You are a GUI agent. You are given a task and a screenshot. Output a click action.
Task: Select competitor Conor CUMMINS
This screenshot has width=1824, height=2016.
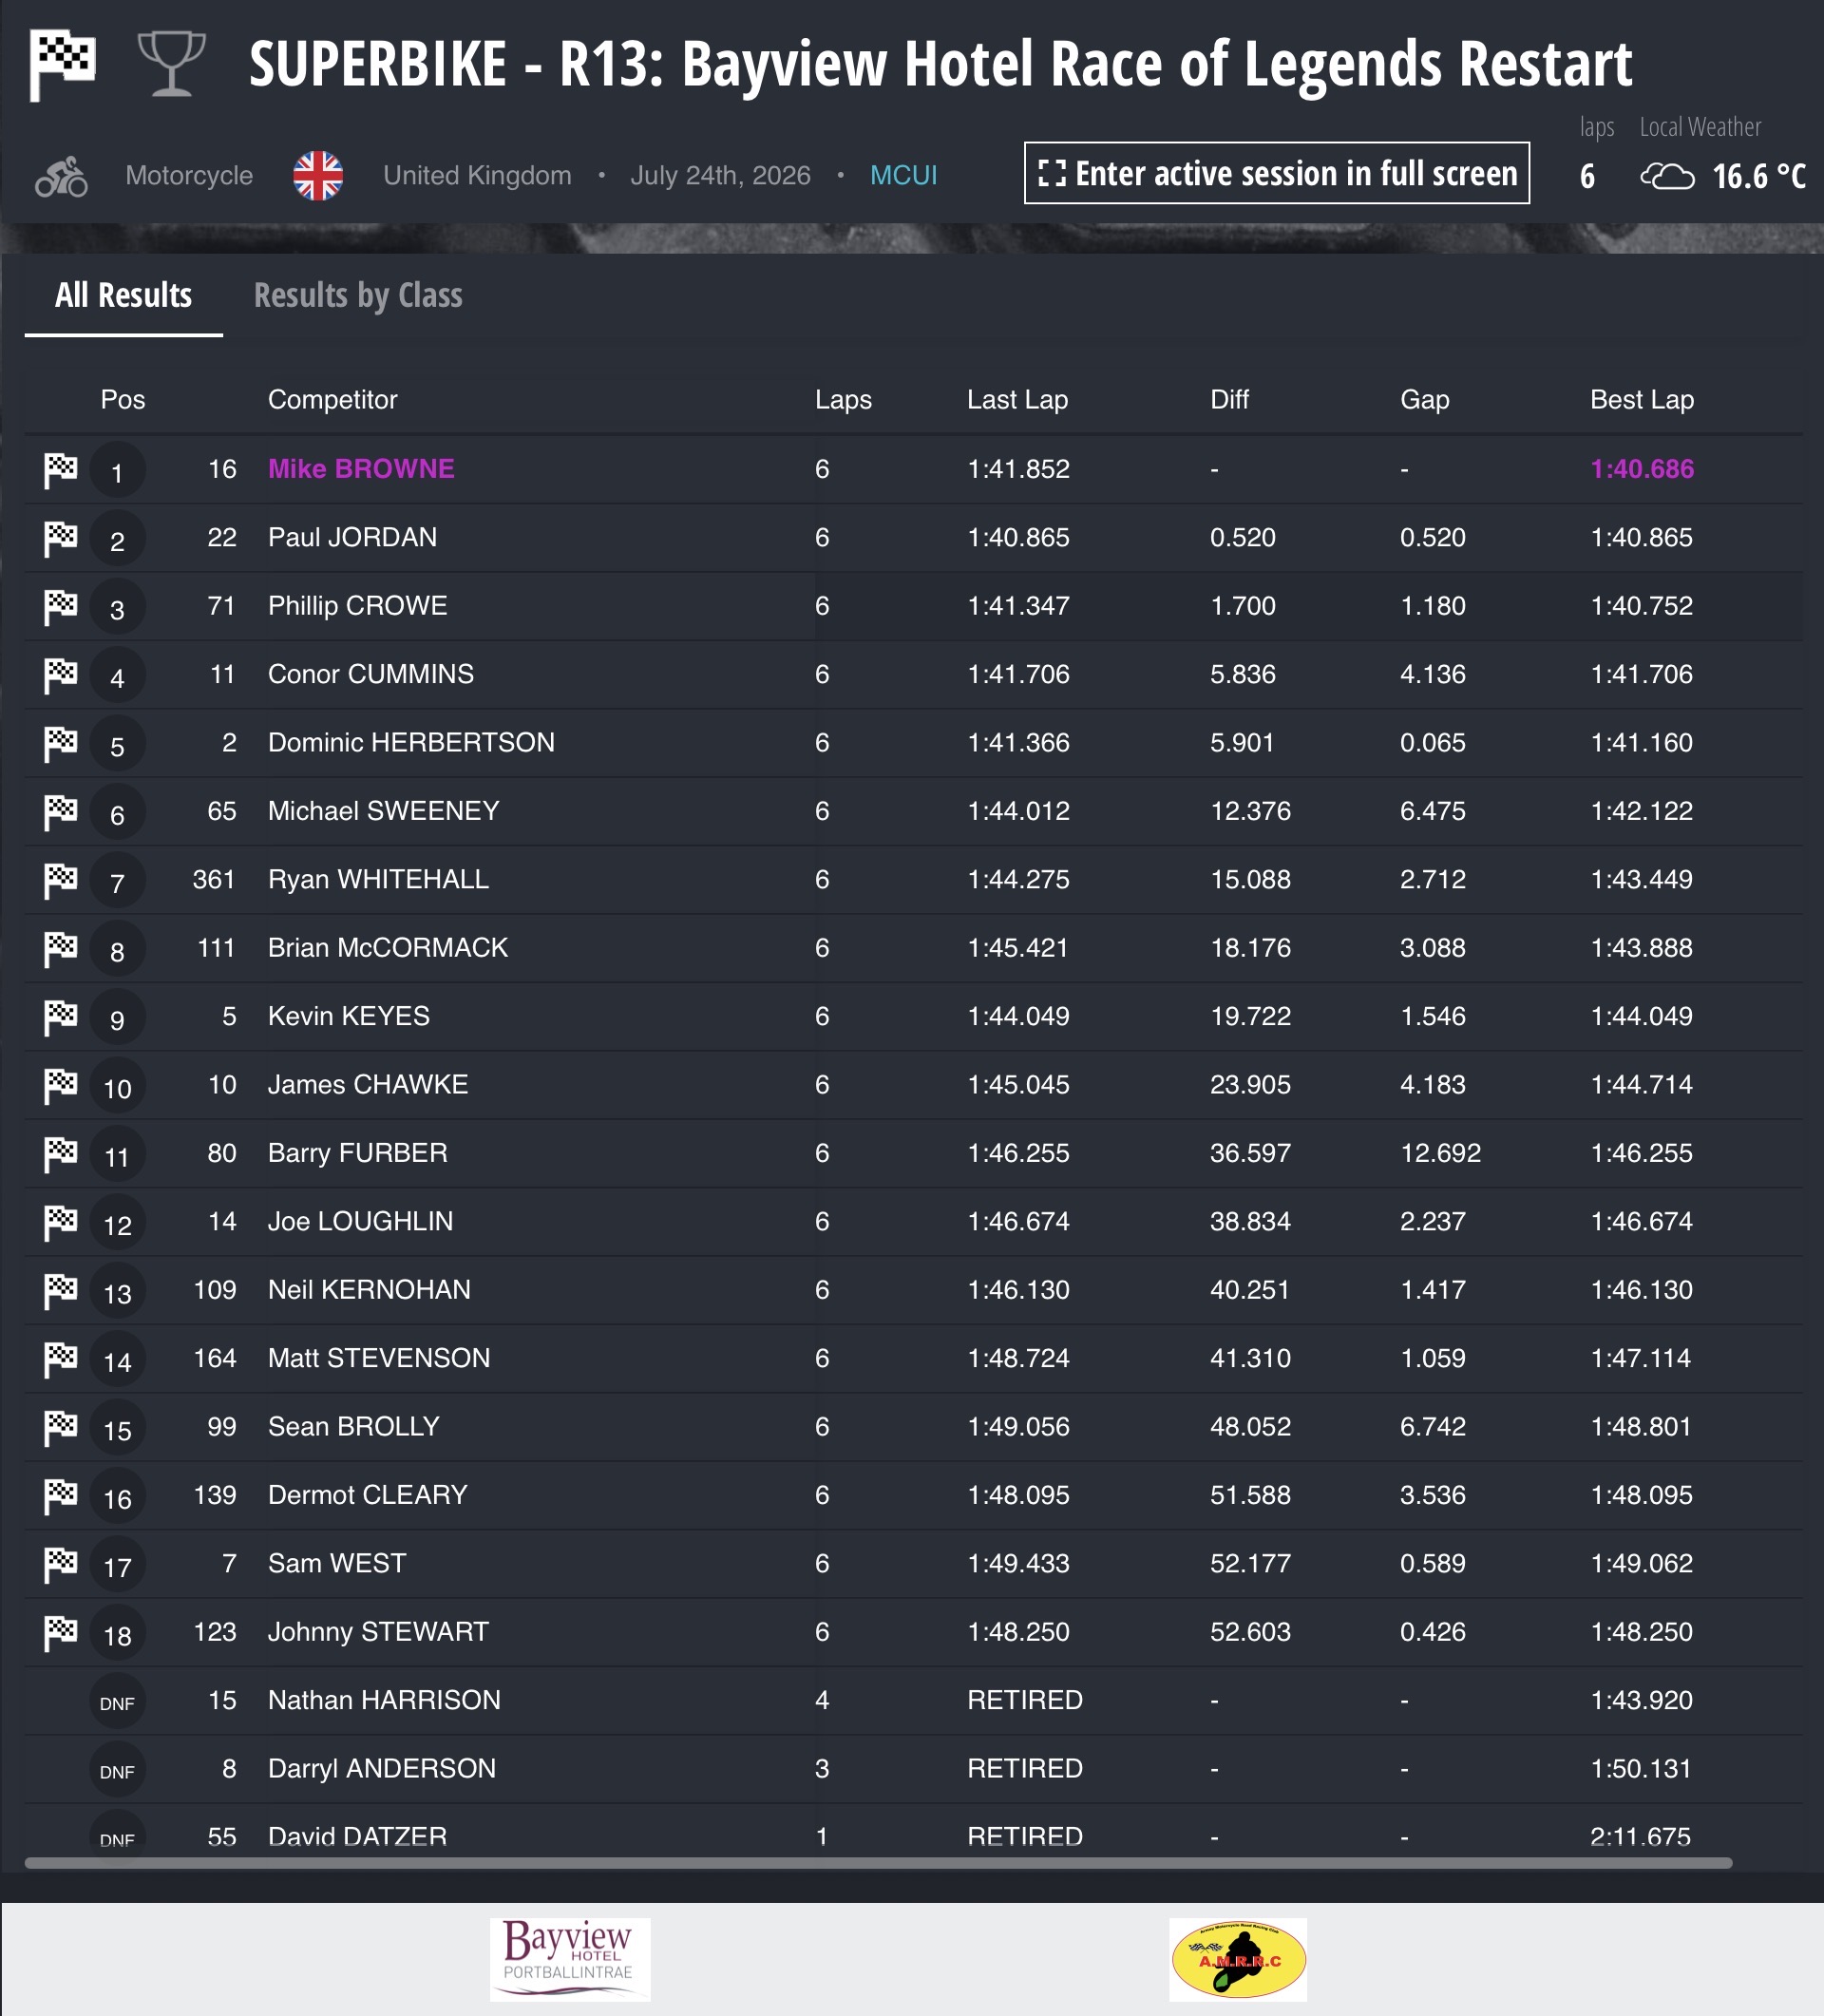tap(370, 674)
